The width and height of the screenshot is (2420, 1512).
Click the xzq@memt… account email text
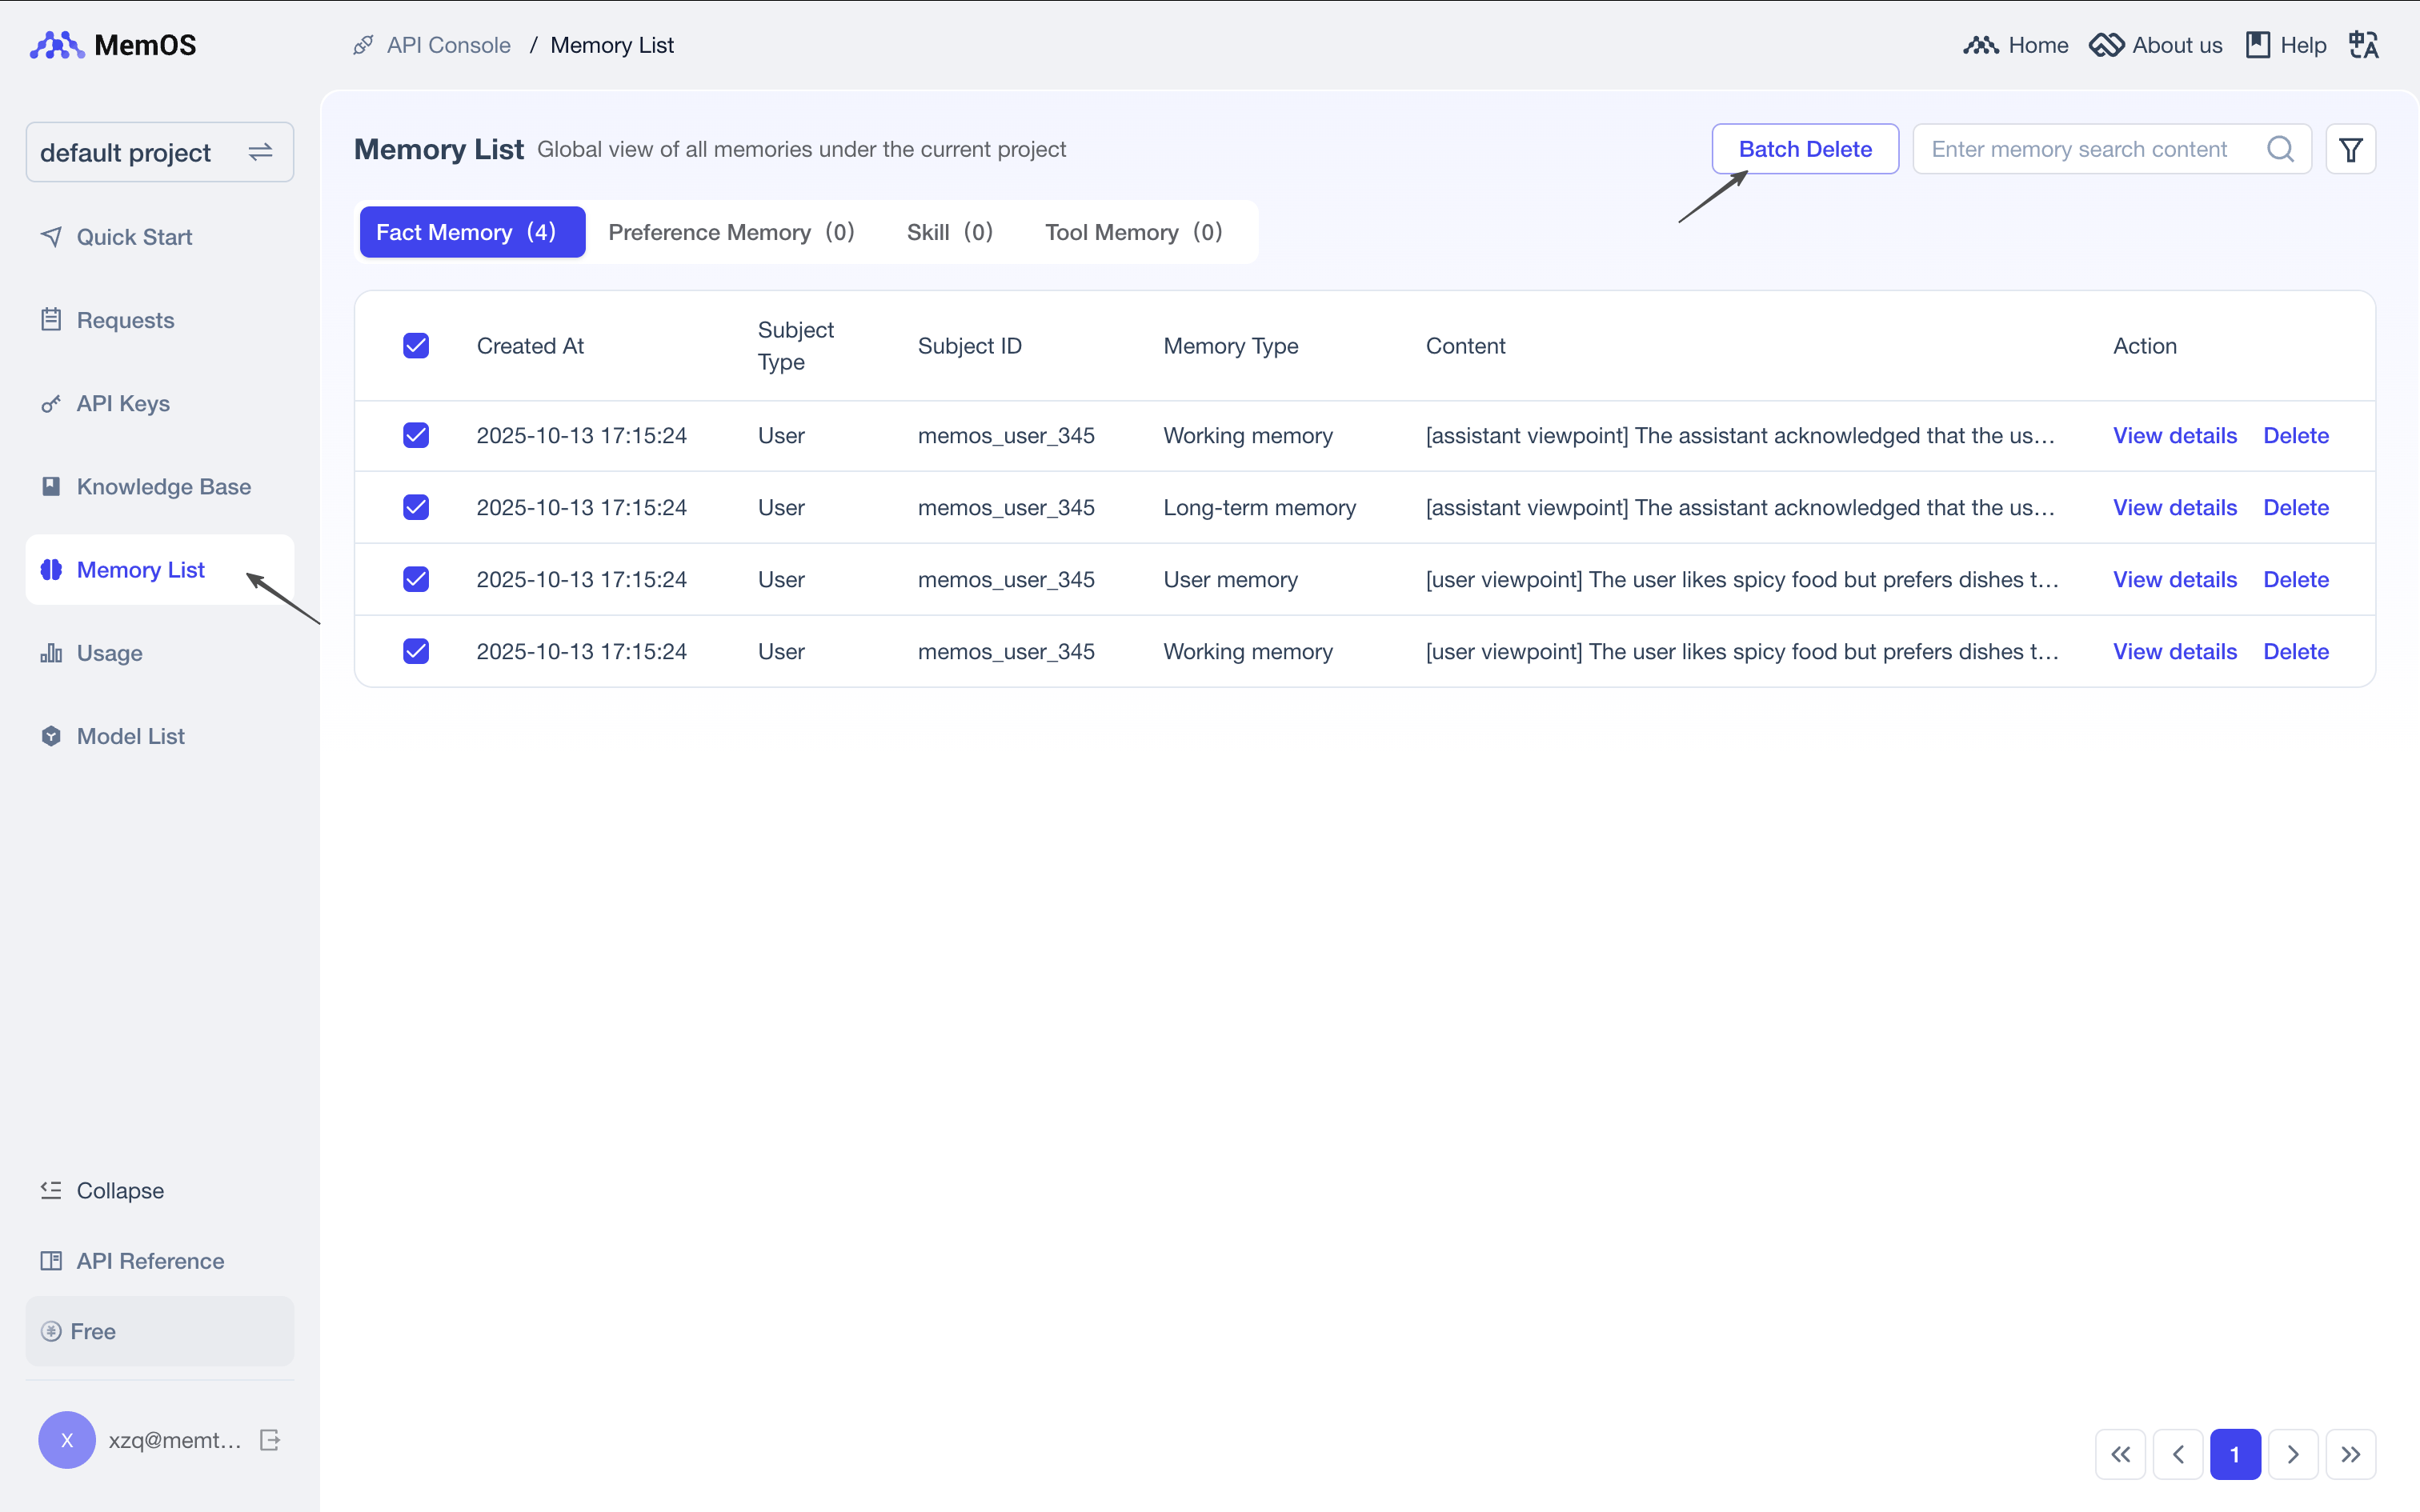[175, 1440]
